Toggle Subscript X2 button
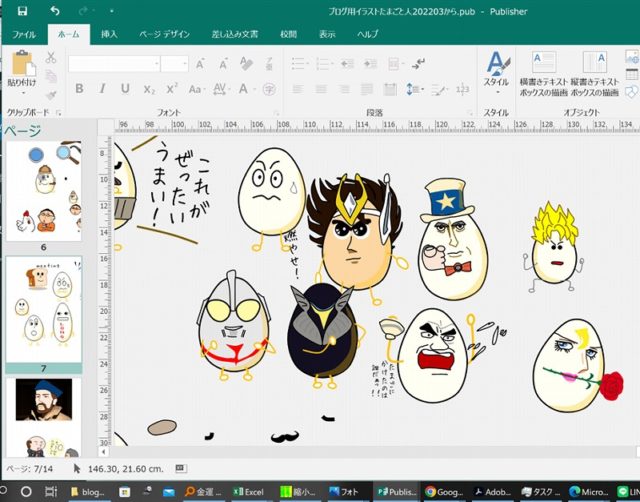The image size is (640, 502). [149, 89]
